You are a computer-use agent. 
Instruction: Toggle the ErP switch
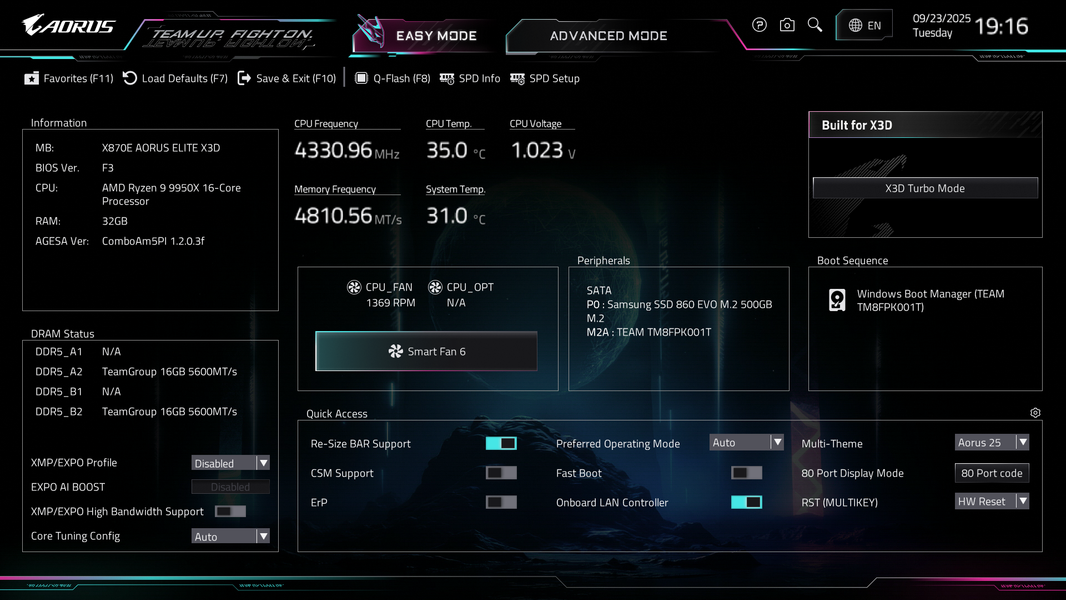pyautogui.click(x=501, y=502)
